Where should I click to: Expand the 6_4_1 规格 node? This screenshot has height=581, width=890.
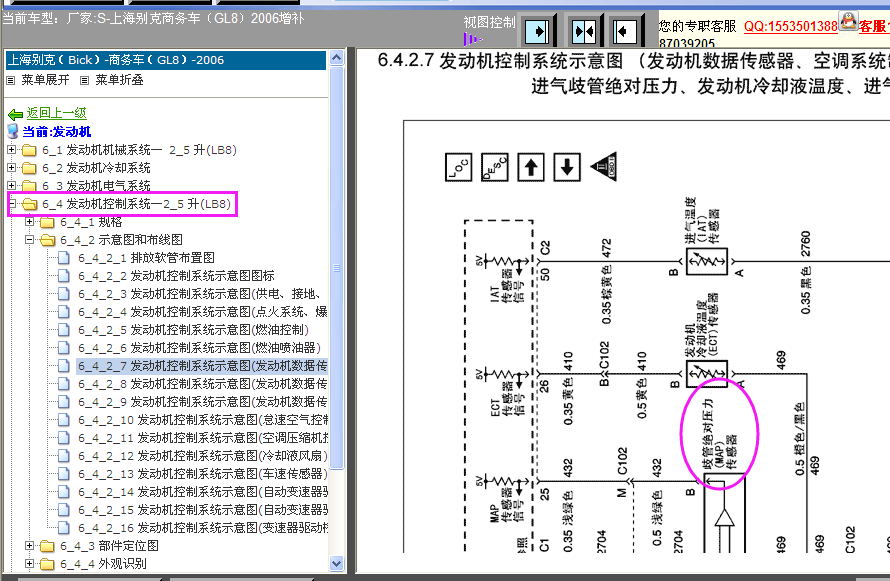pyautogui.click(x=30, y=221)
